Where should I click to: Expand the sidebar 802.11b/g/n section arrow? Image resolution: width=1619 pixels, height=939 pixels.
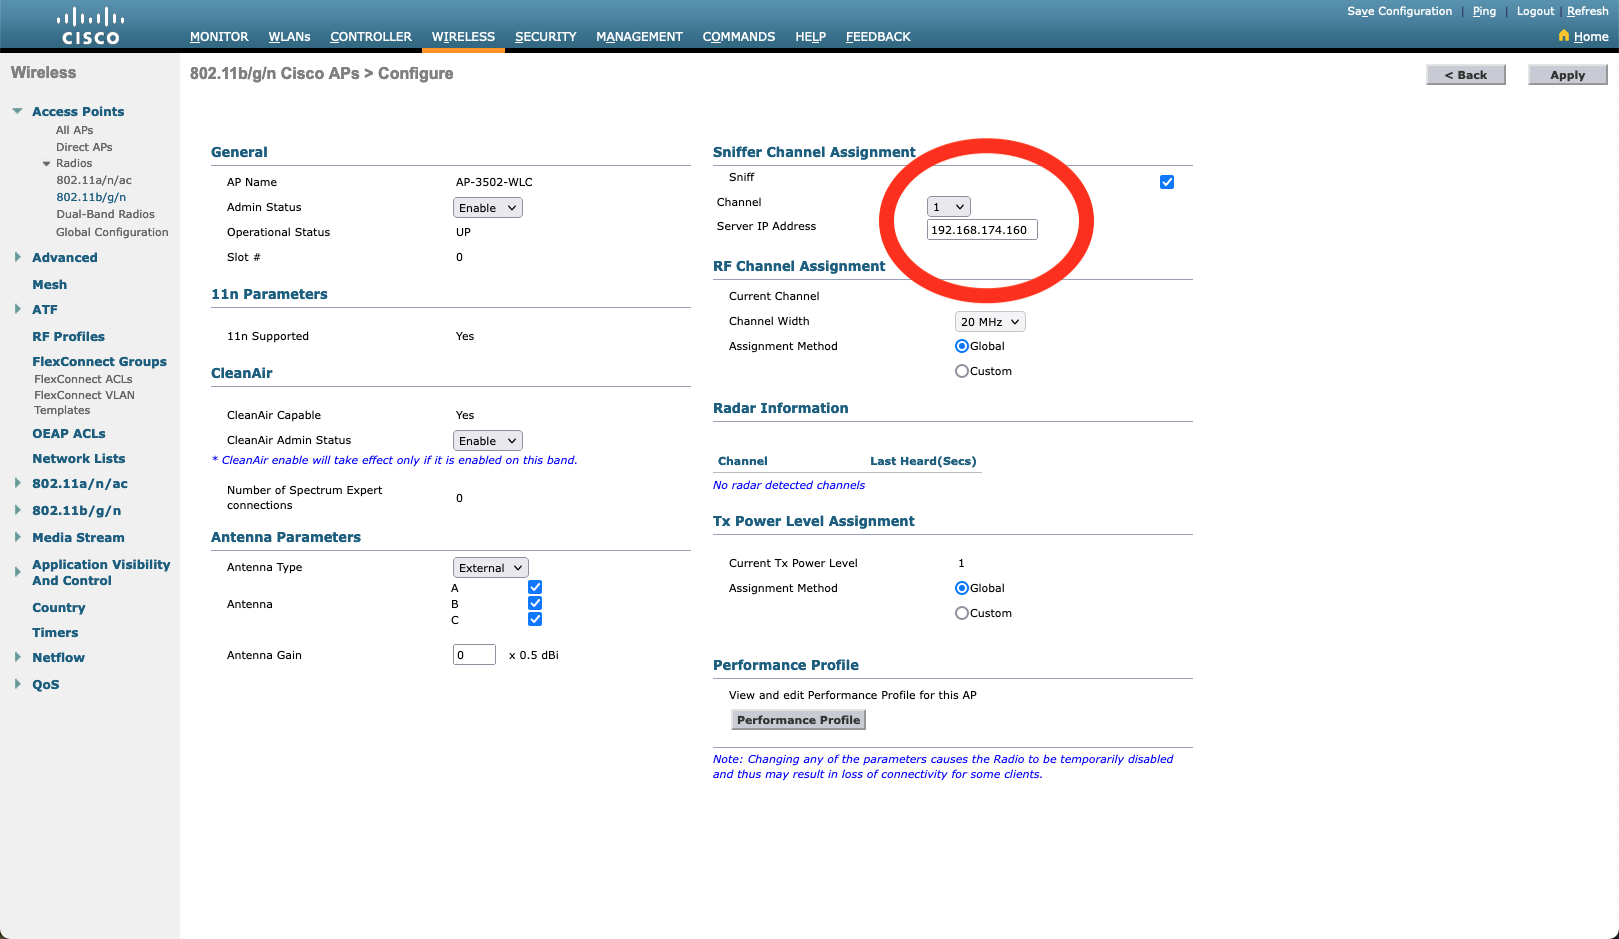click(17, 510)
